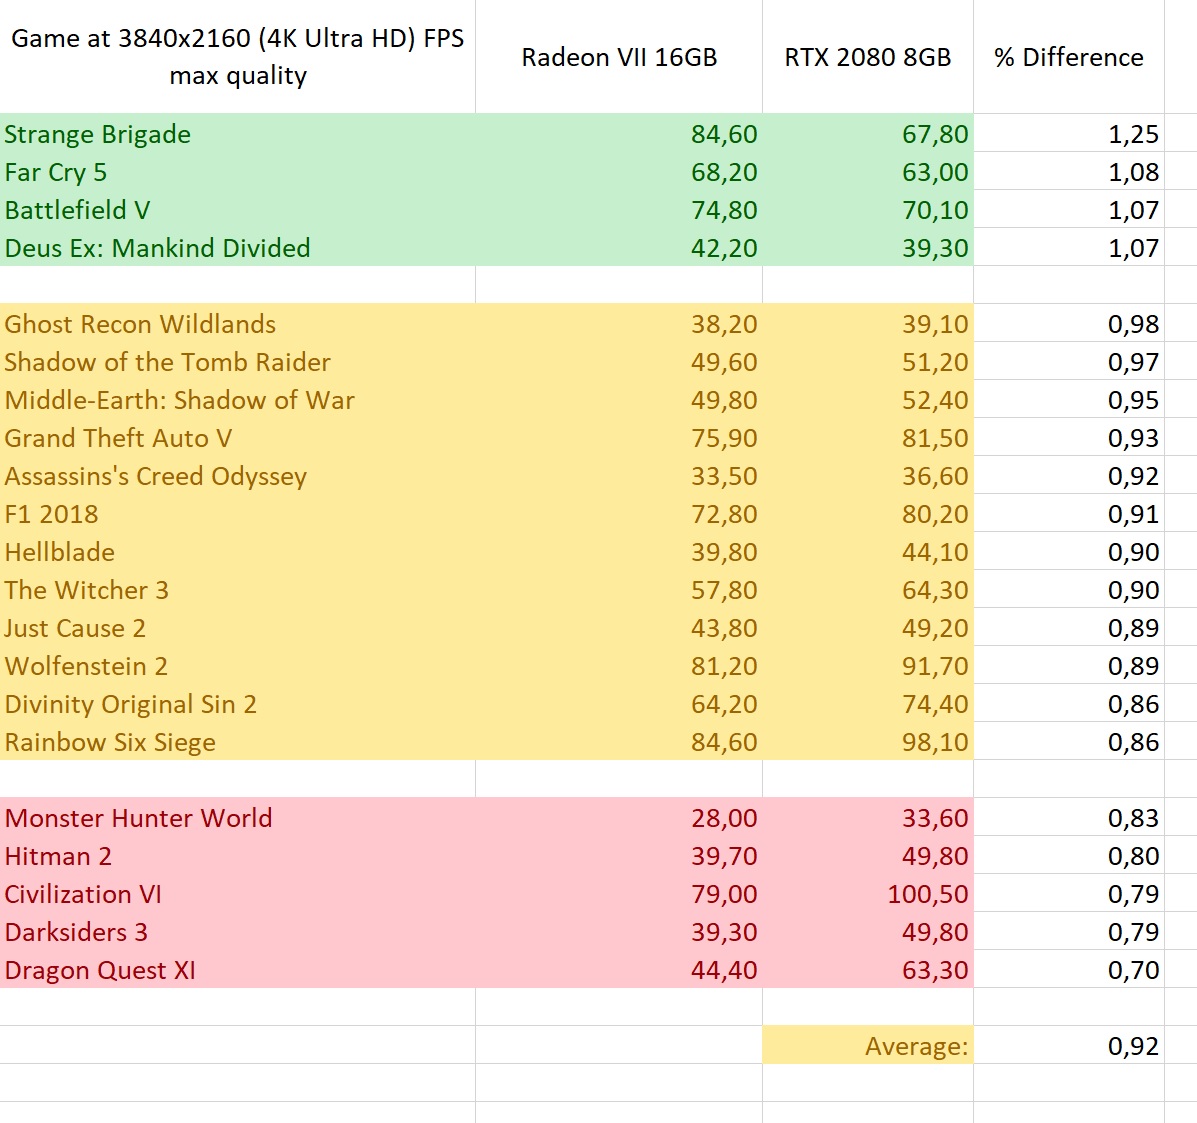Select Middle-Earth: Shadow of War cell
Viewport: 1197px width, 1123px height.
coord(237,399)
